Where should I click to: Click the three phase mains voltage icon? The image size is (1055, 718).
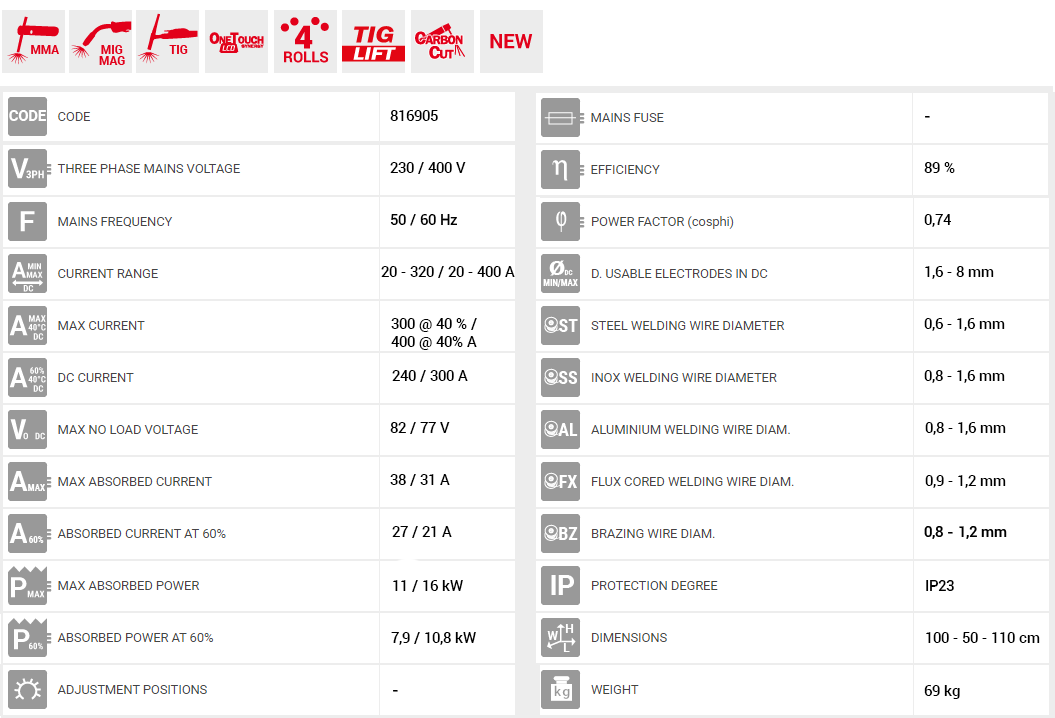pos(27,169)
